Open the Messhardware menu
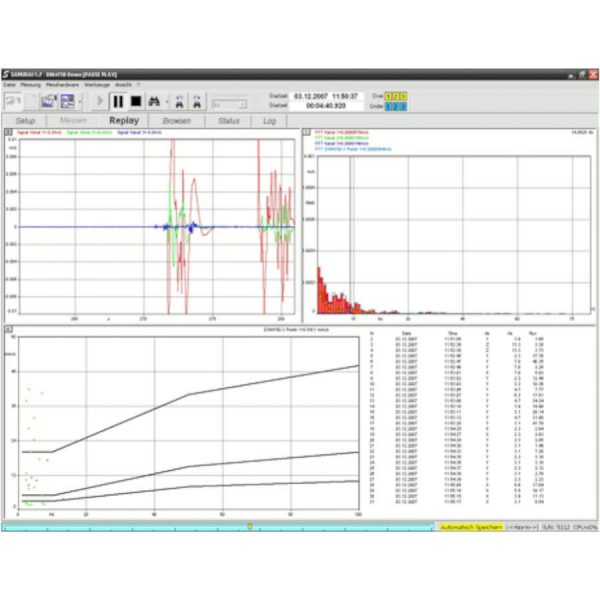Viewport: 600px width, 600px height. pyautogui.click(x=62, y=85)
